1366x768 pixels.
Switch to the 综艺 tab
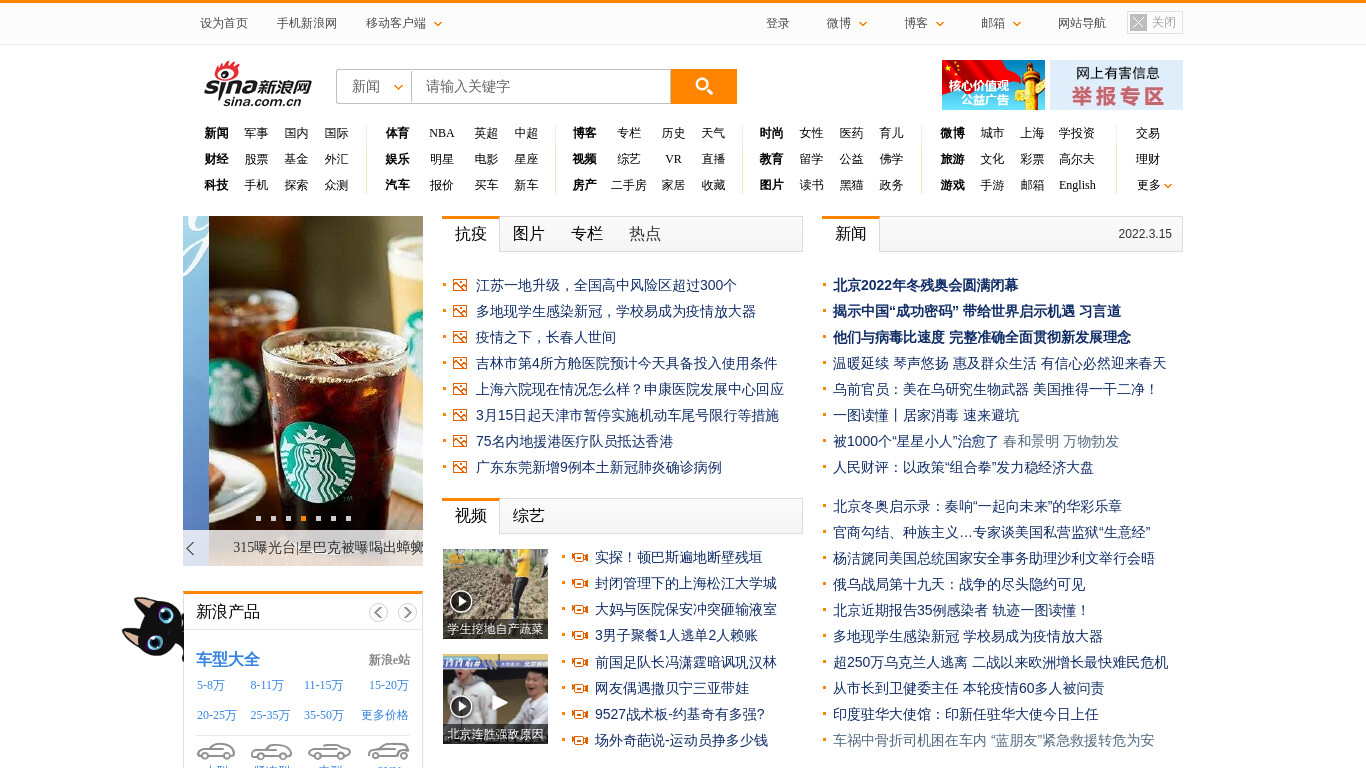point(529,516)
